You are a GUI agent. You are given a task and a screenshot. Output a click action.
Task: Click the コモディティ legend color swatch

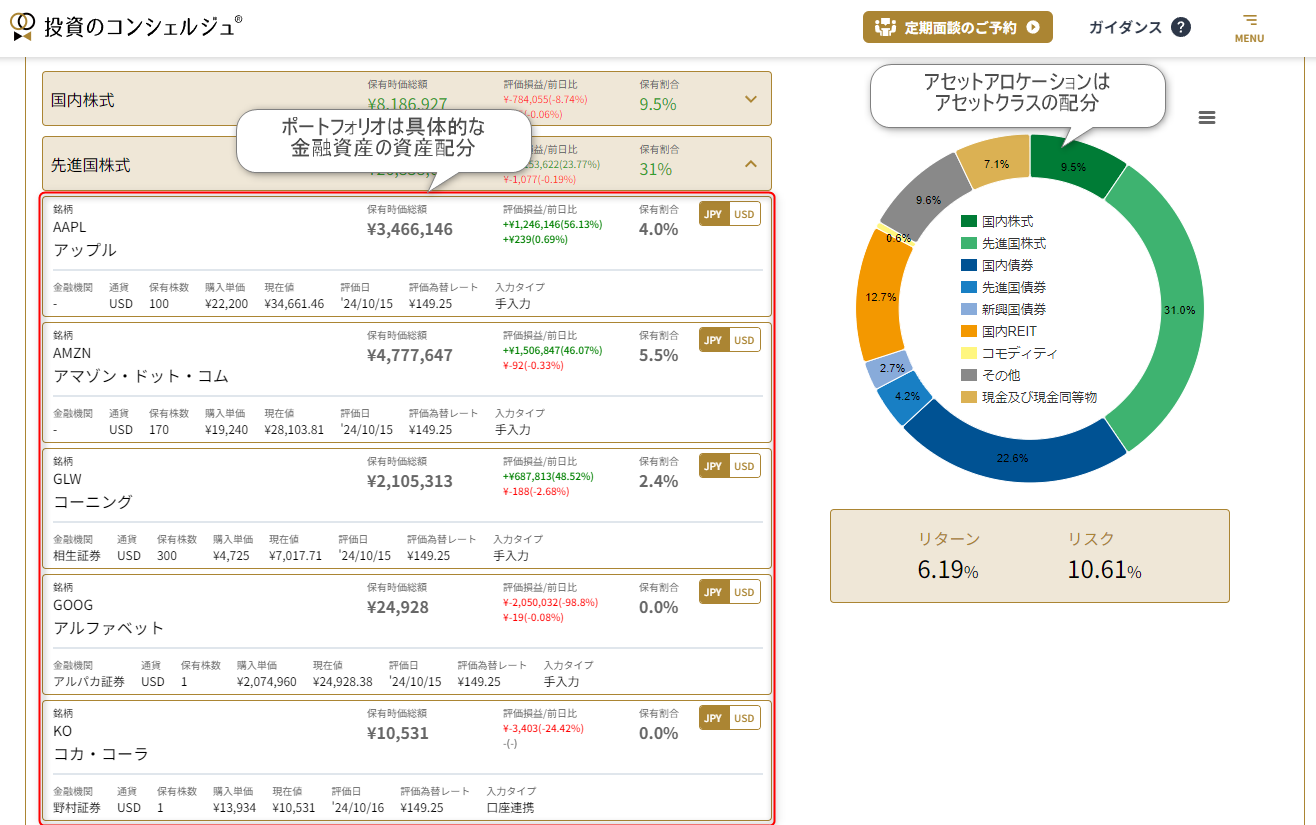(x=968, y=353)
